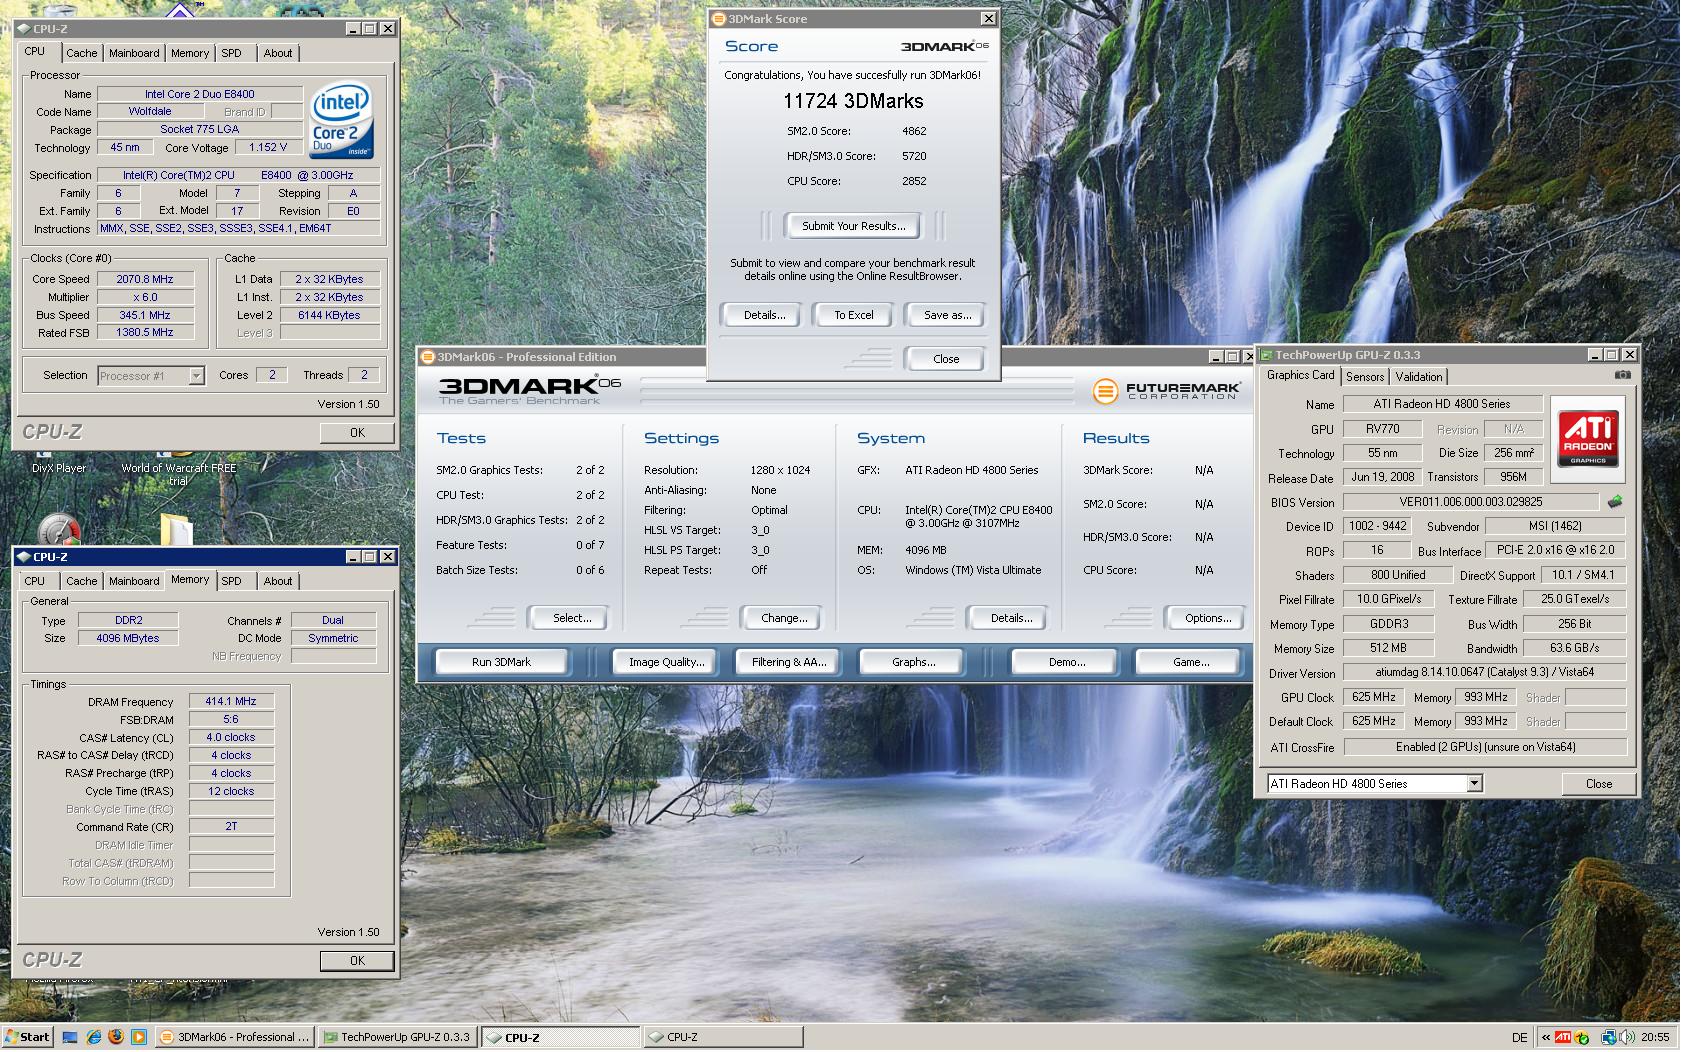1682x1052 pixels.
Task: Switch to Cache tab in top CPU-Z
Action: tap(82, 53)
